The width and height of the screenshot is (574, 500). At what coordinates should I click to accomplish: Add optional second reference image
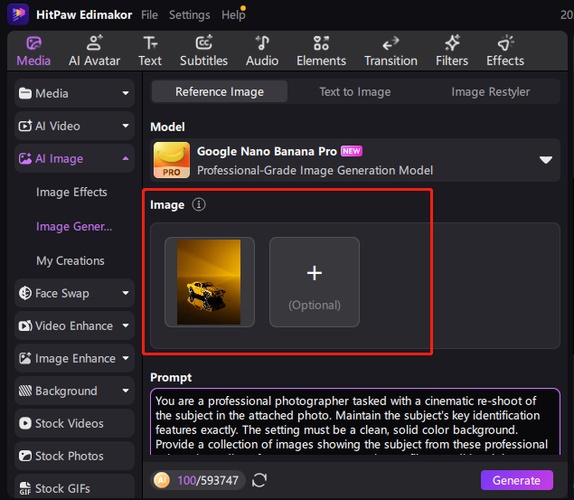coord(314,282)
